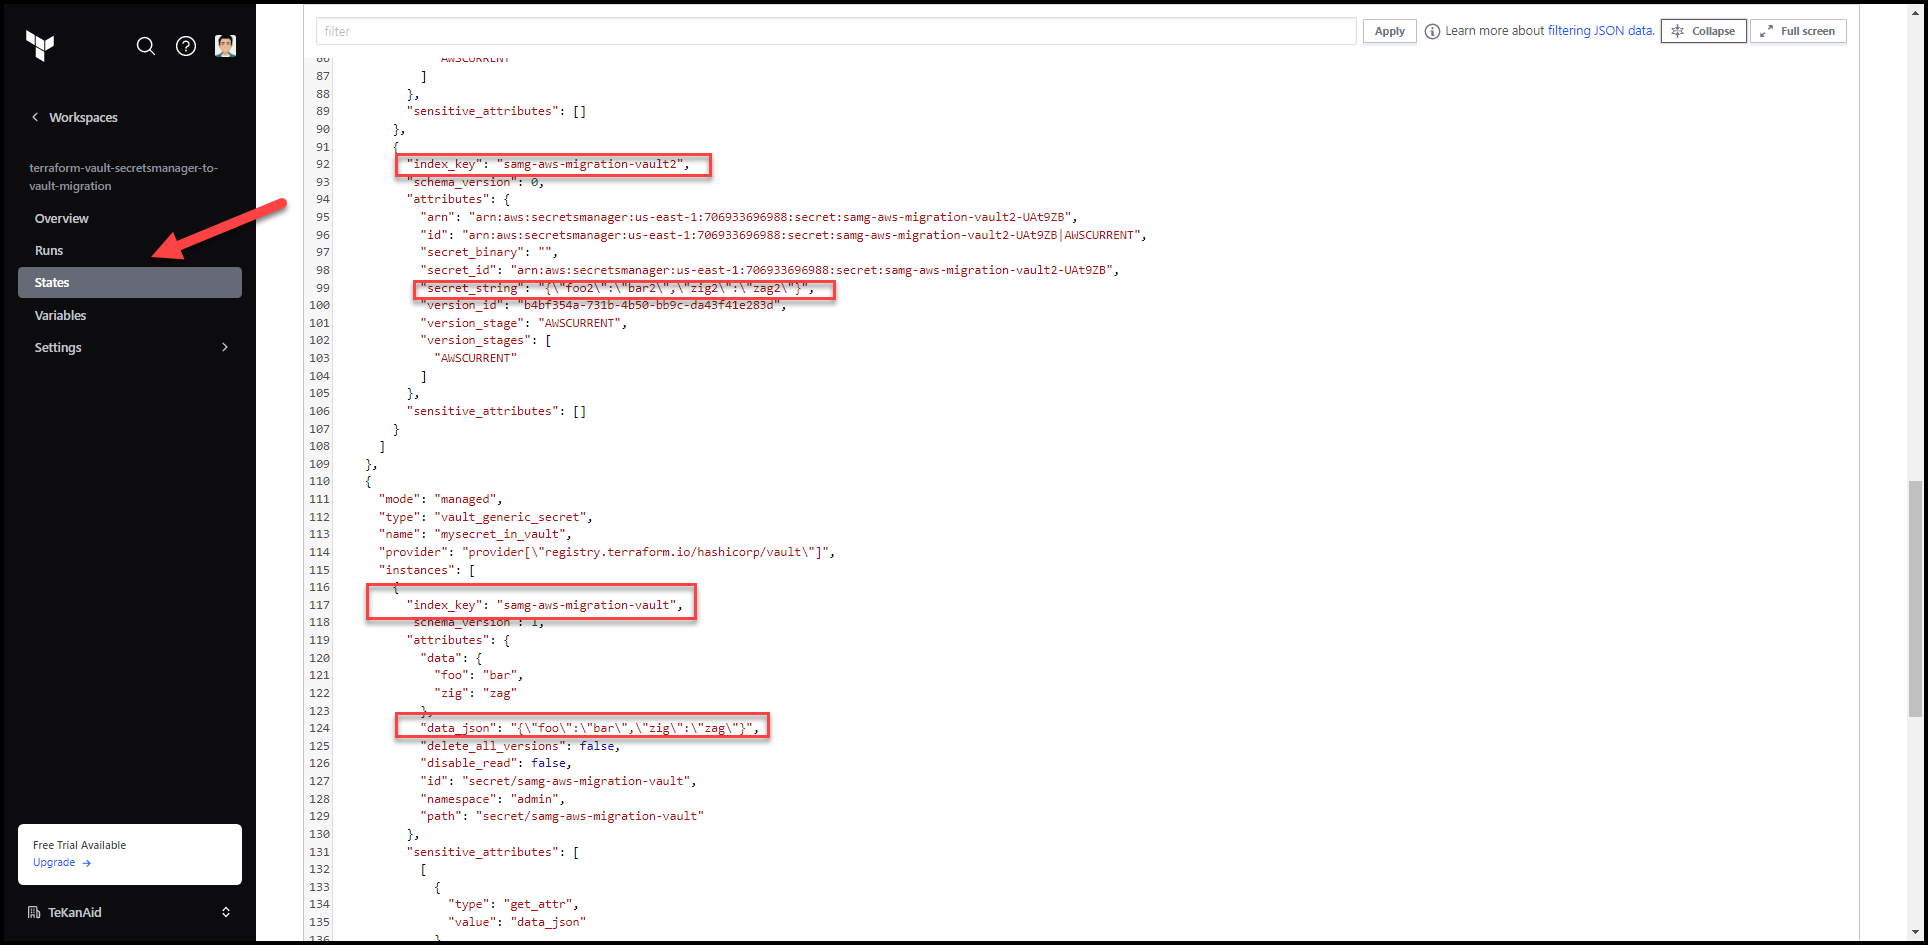Image resolution: width=1928 pixels, height=945 pixels.
Task: Open the search icon
Action: (146, 46)
